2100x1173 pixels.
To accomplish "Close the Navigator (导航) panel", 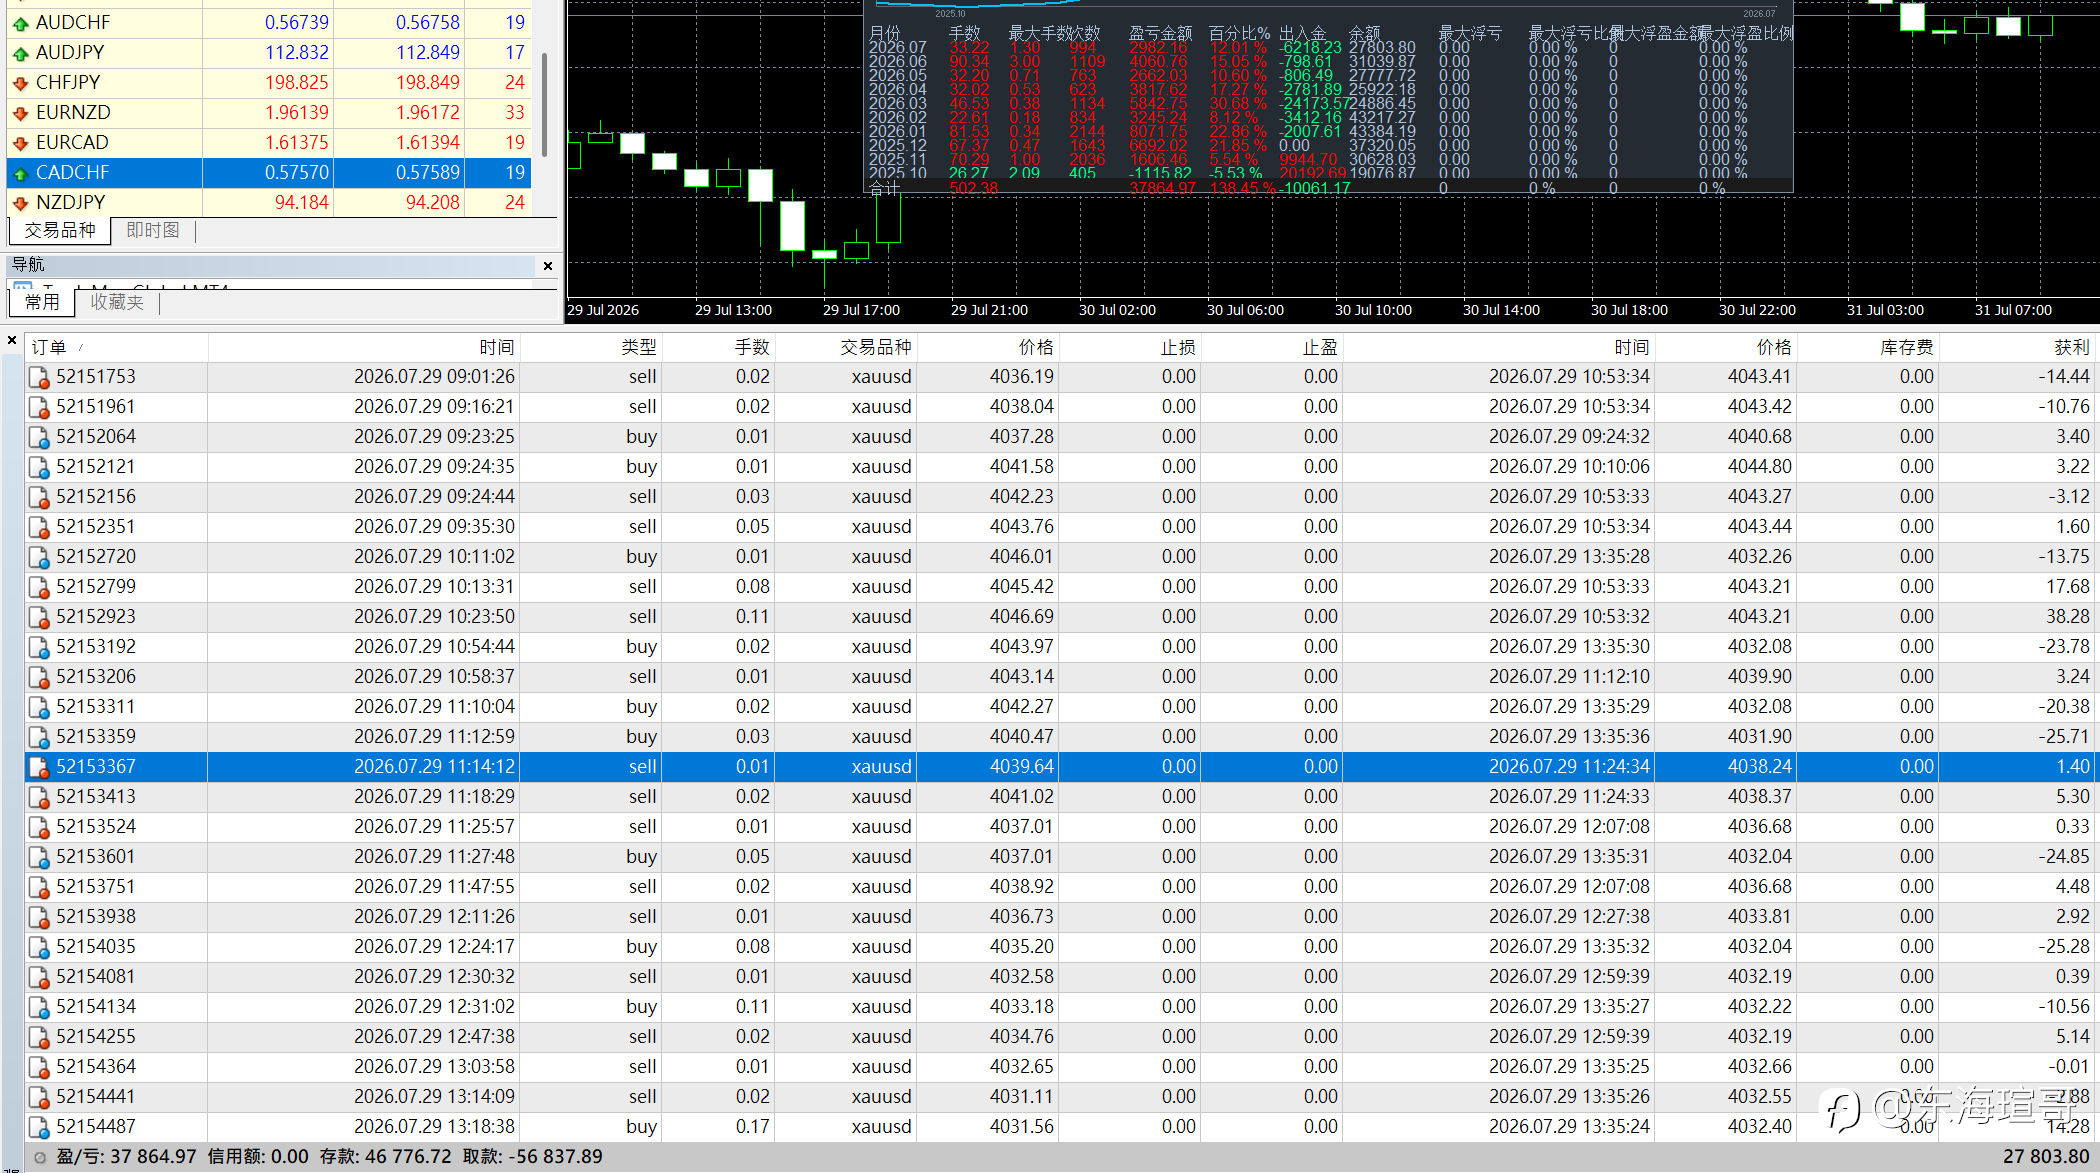I will 548,265.
